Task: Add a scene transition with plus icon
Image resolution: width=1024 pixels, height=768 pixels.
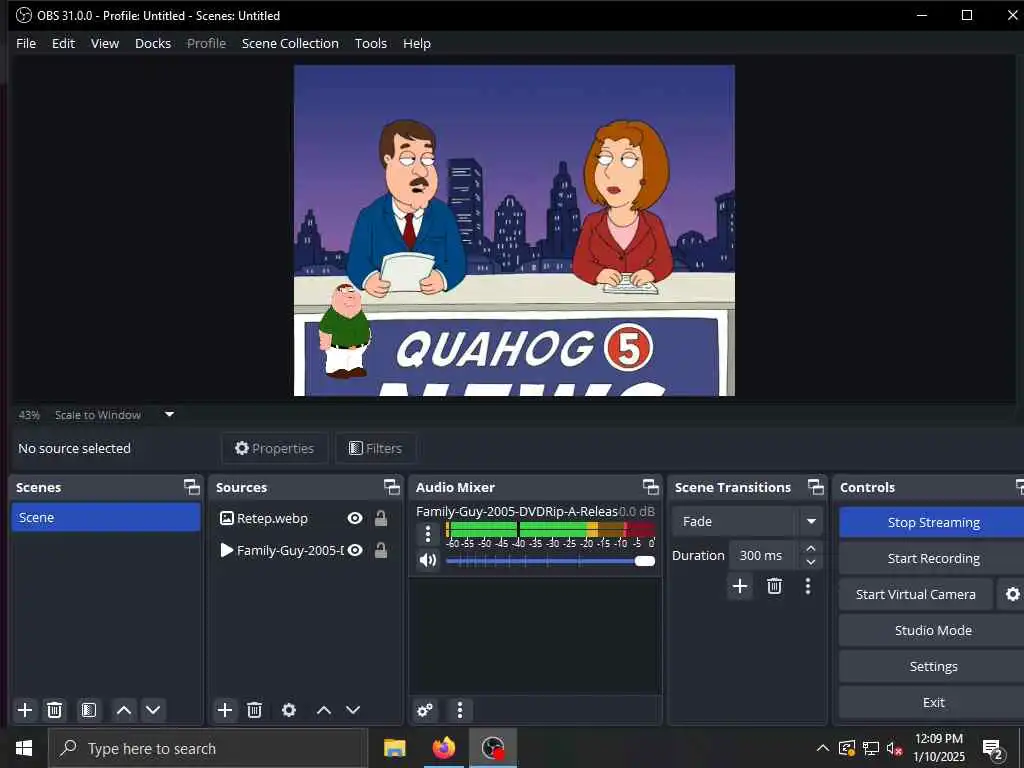Action: click(740, 586)
